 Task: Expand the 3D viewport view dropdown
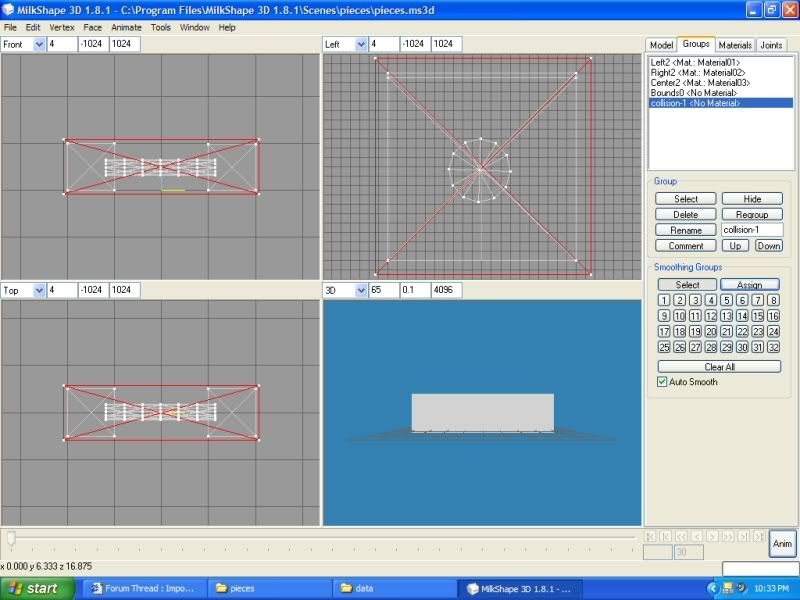pos(359,290)
